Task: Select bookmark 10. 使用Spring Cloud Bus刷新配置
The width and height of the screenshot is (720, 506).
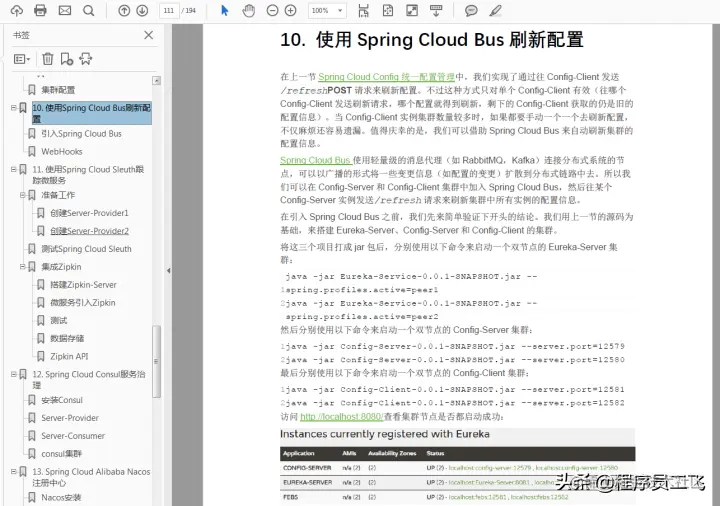Action: click(x=91, y=113)
